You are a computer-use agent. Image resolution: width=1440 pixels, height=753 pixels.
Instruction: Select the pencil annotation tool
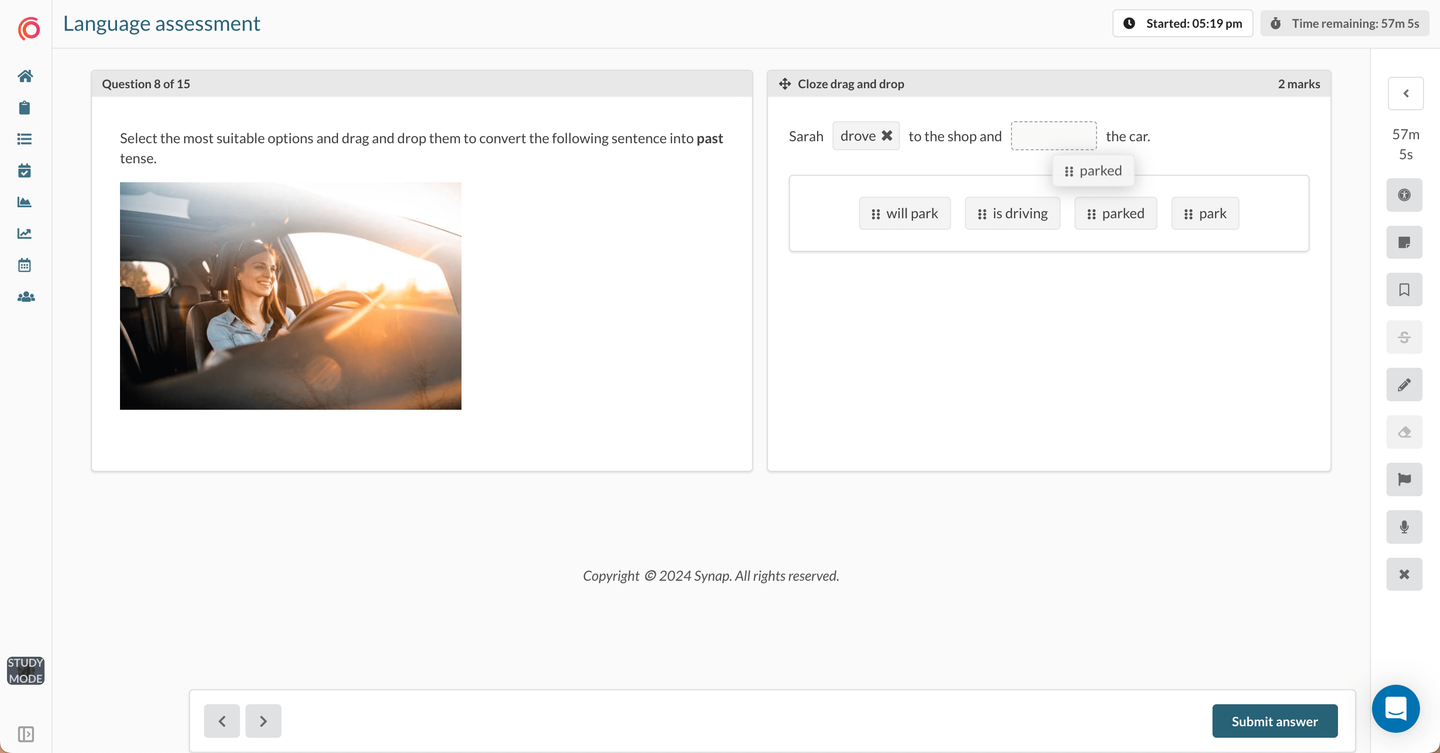(x=1404, y=385)
